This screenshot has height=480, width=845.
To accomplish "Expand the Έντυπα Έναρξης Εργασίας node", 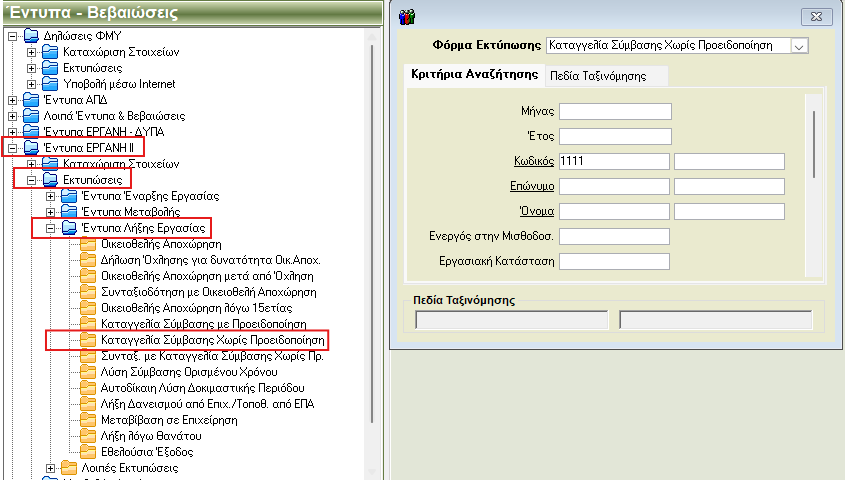I will point(51,196).
